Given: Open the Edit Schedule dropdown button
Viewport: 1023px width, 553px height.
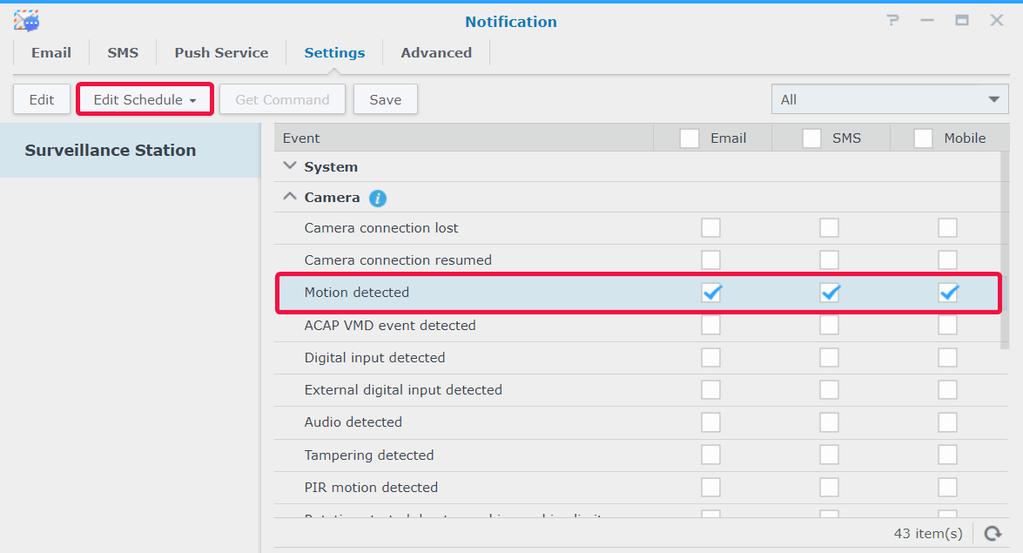Looking at the screenshot, I should coord(145,100).
